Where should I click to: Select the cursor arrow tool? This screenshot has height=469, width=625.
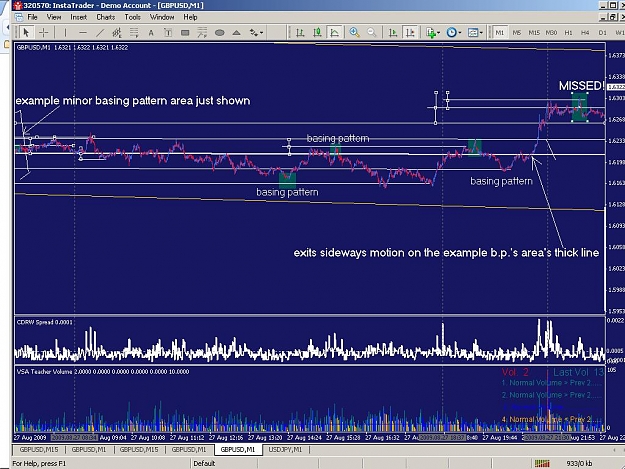(x=26, y=32)
